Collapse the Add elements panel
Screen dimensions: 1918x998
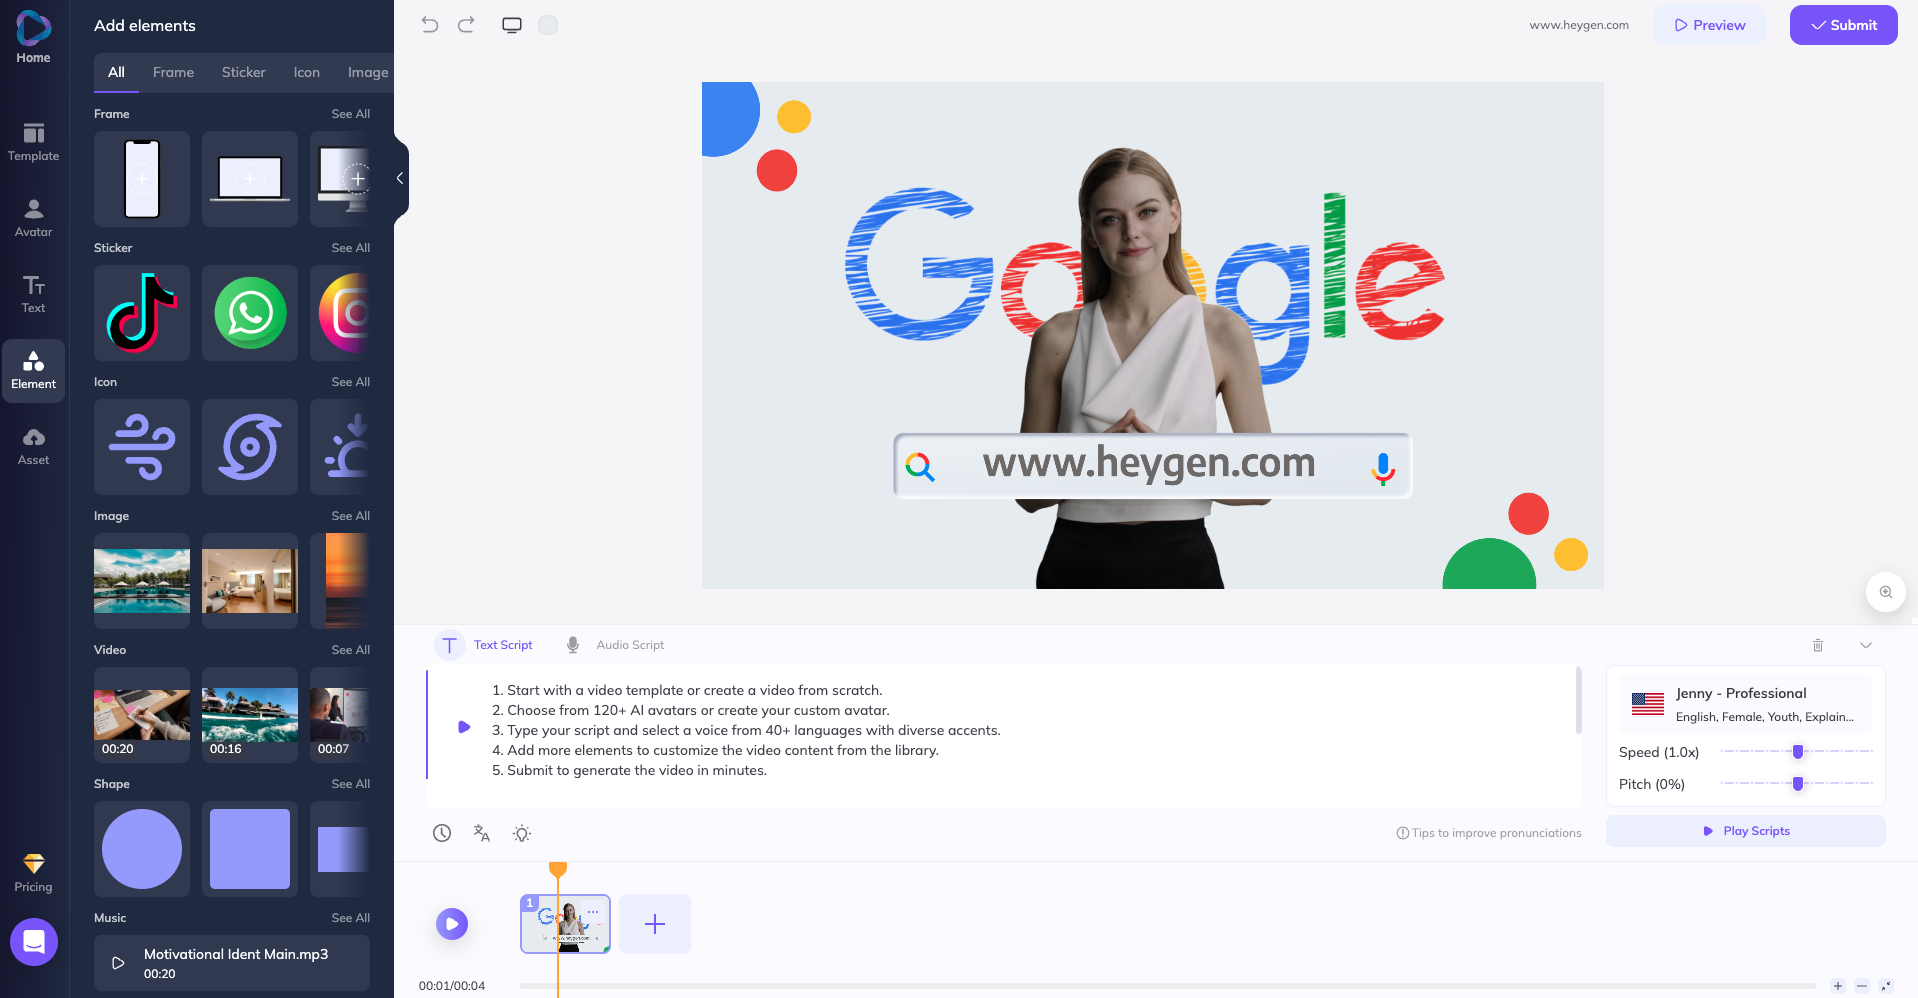pos(400,178)
